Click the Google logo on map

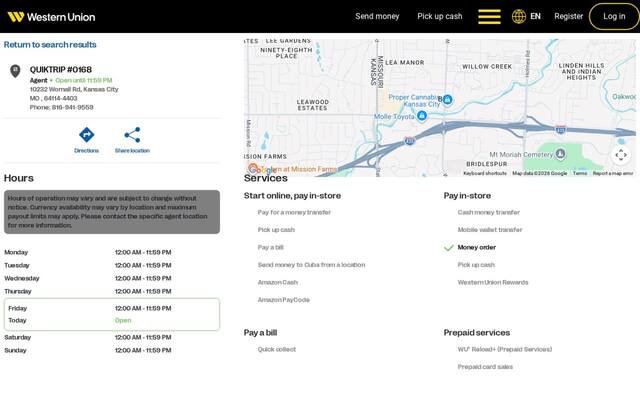(261, 169)
